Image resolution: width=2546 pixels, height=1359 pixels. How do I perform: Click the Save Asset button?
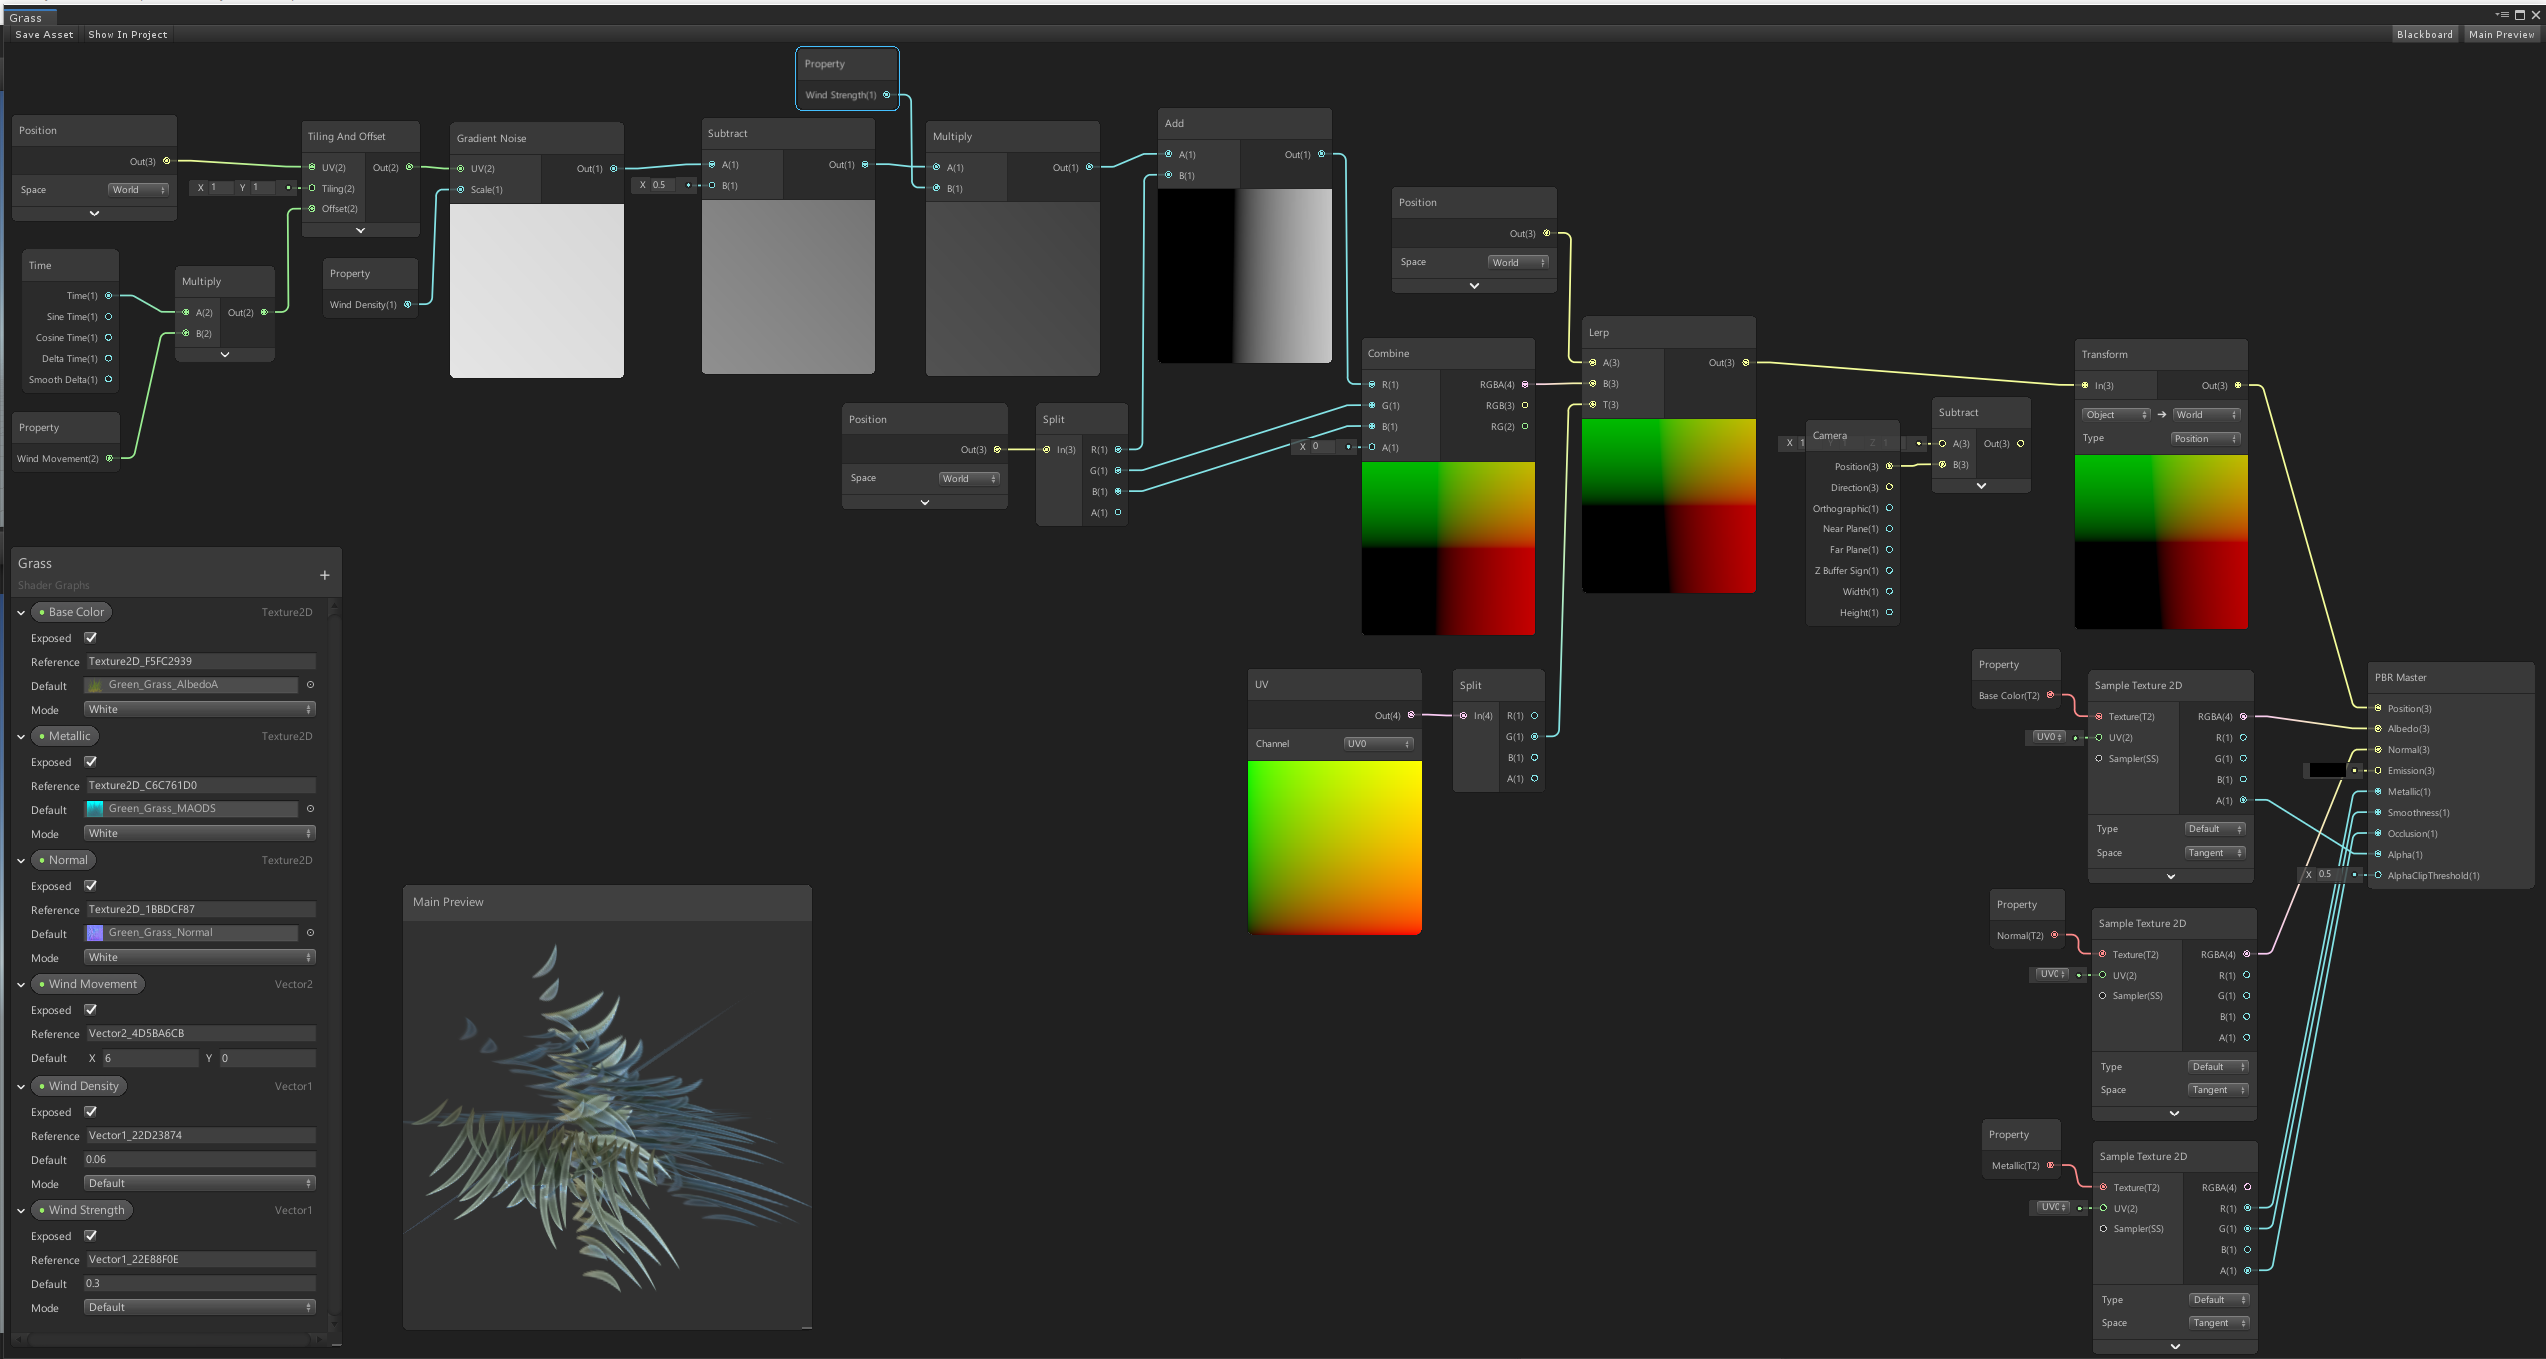44,34
